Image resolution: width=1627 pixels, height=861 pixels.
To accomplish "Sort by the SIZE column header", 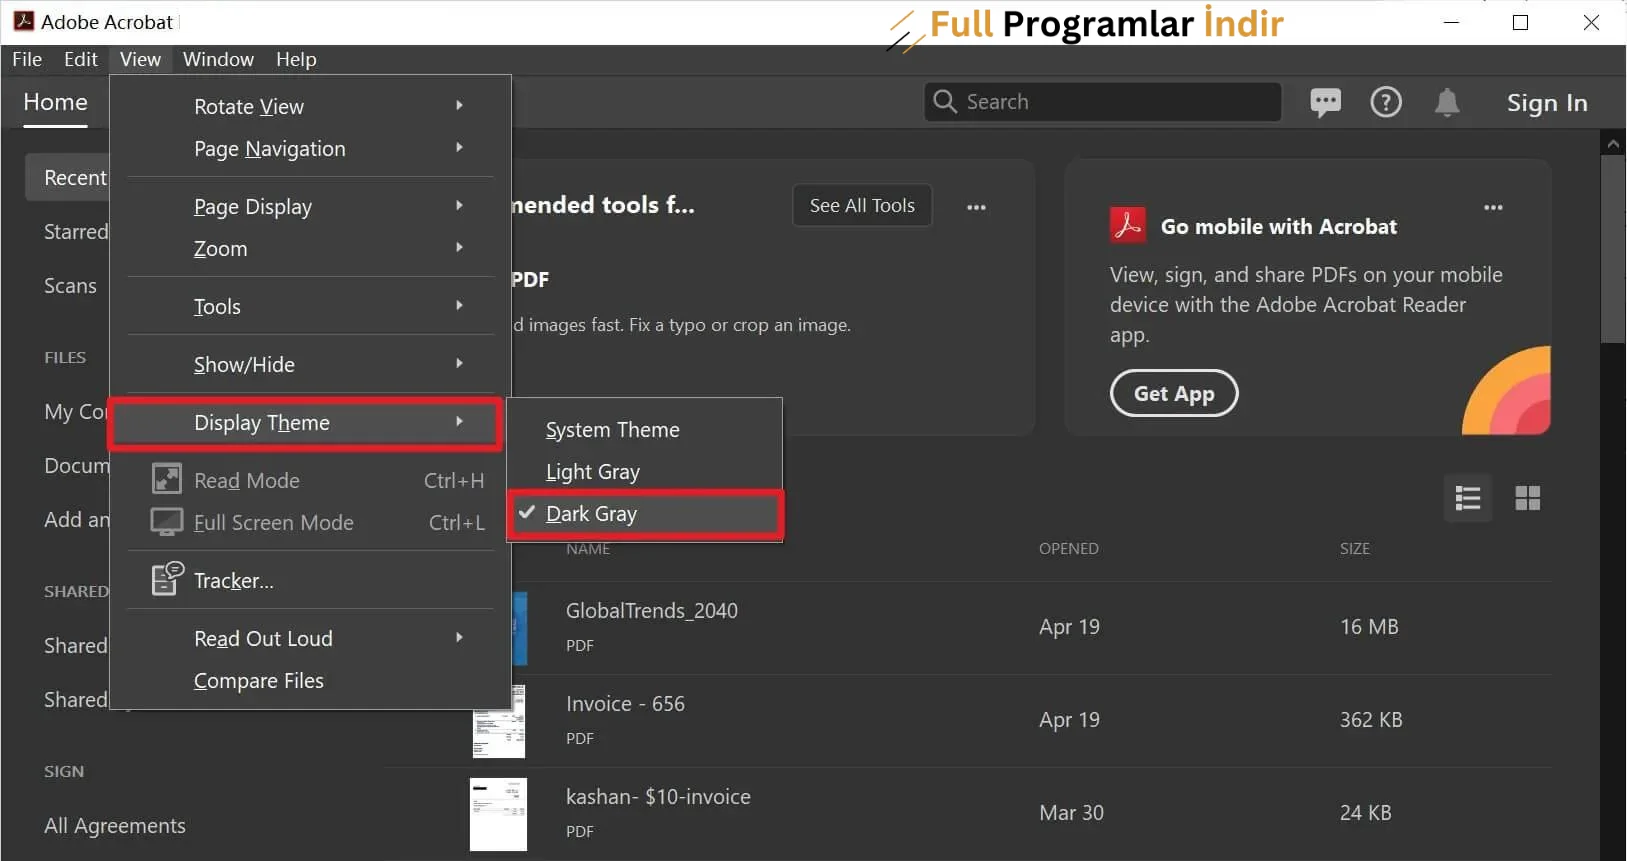I will tap(1355, 548).
